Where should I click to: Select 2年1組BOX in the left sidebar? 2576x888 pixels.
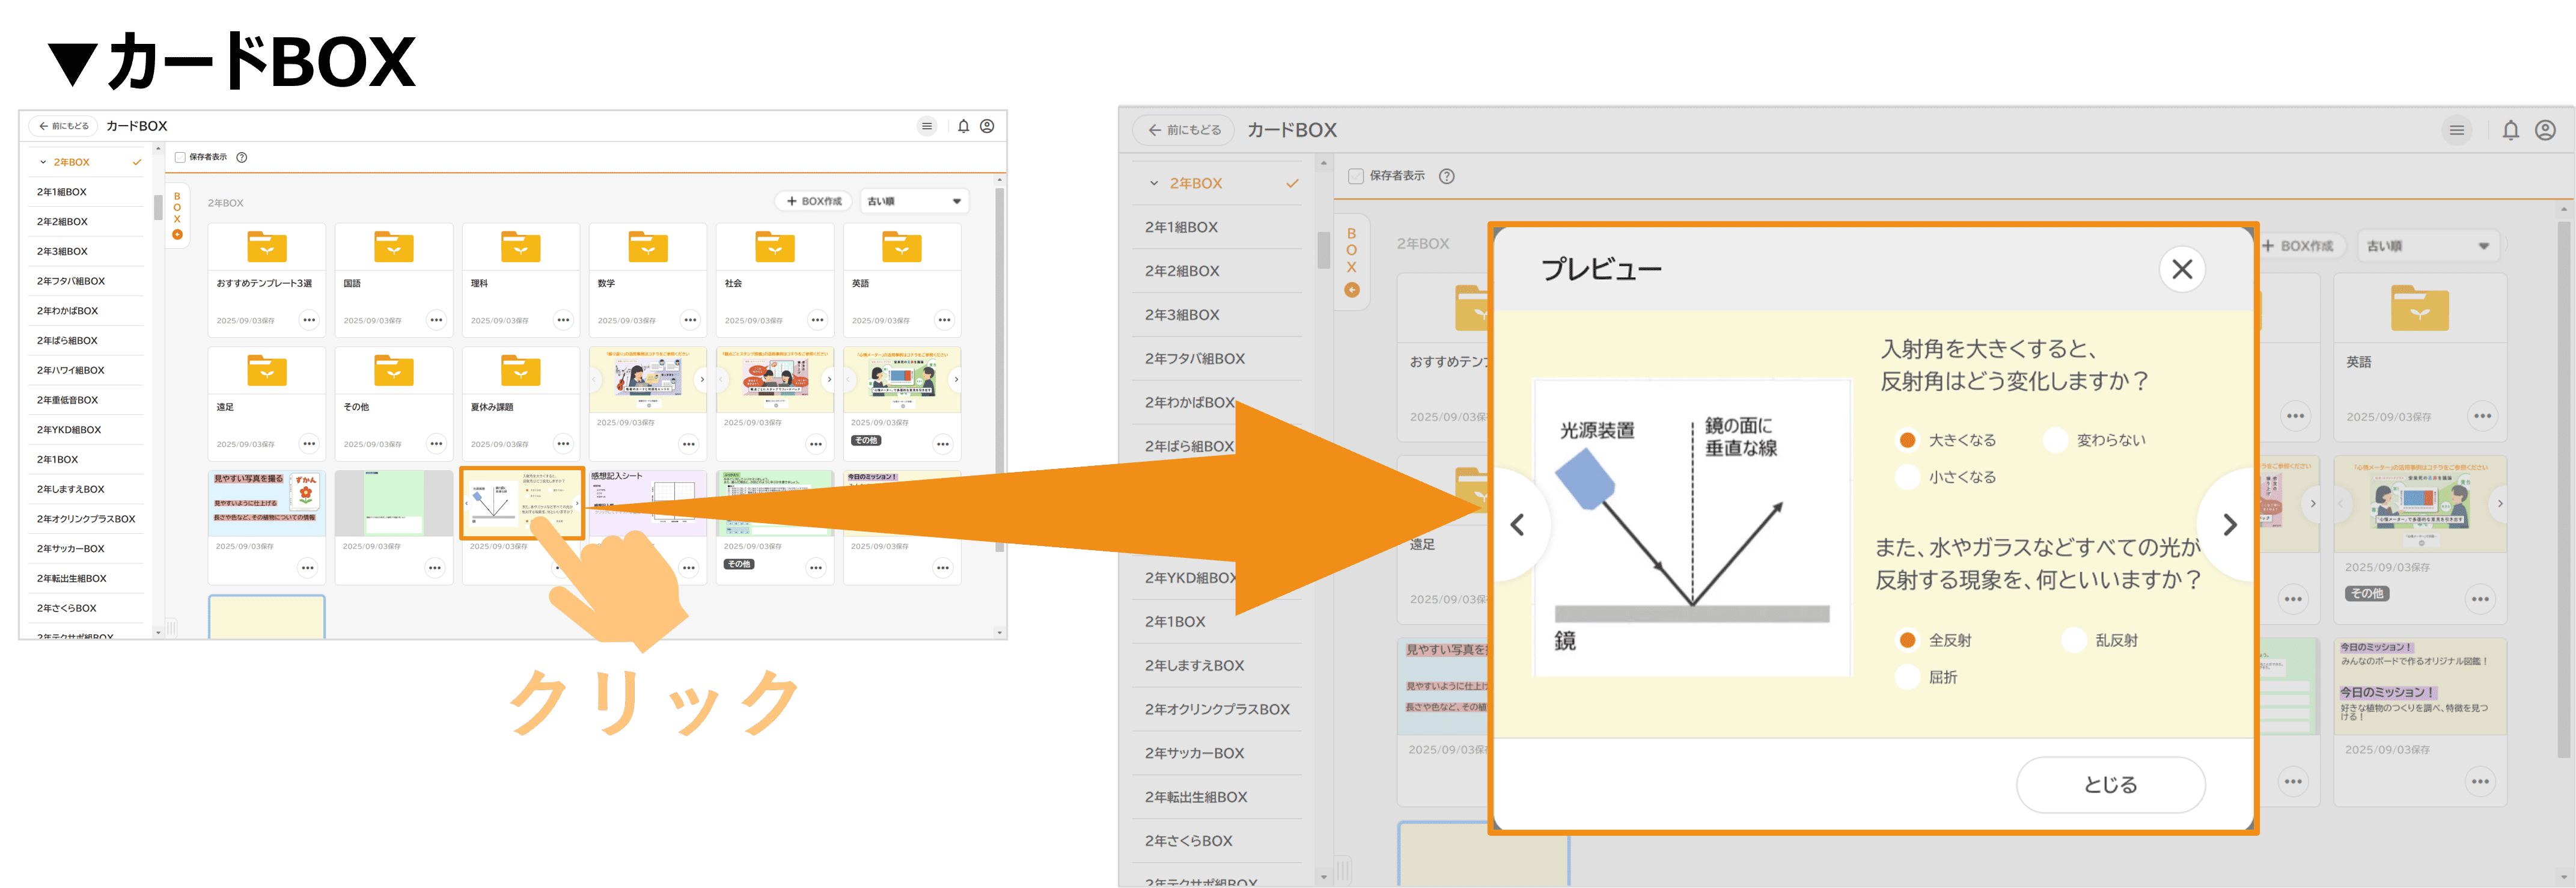tap(62, 192)
